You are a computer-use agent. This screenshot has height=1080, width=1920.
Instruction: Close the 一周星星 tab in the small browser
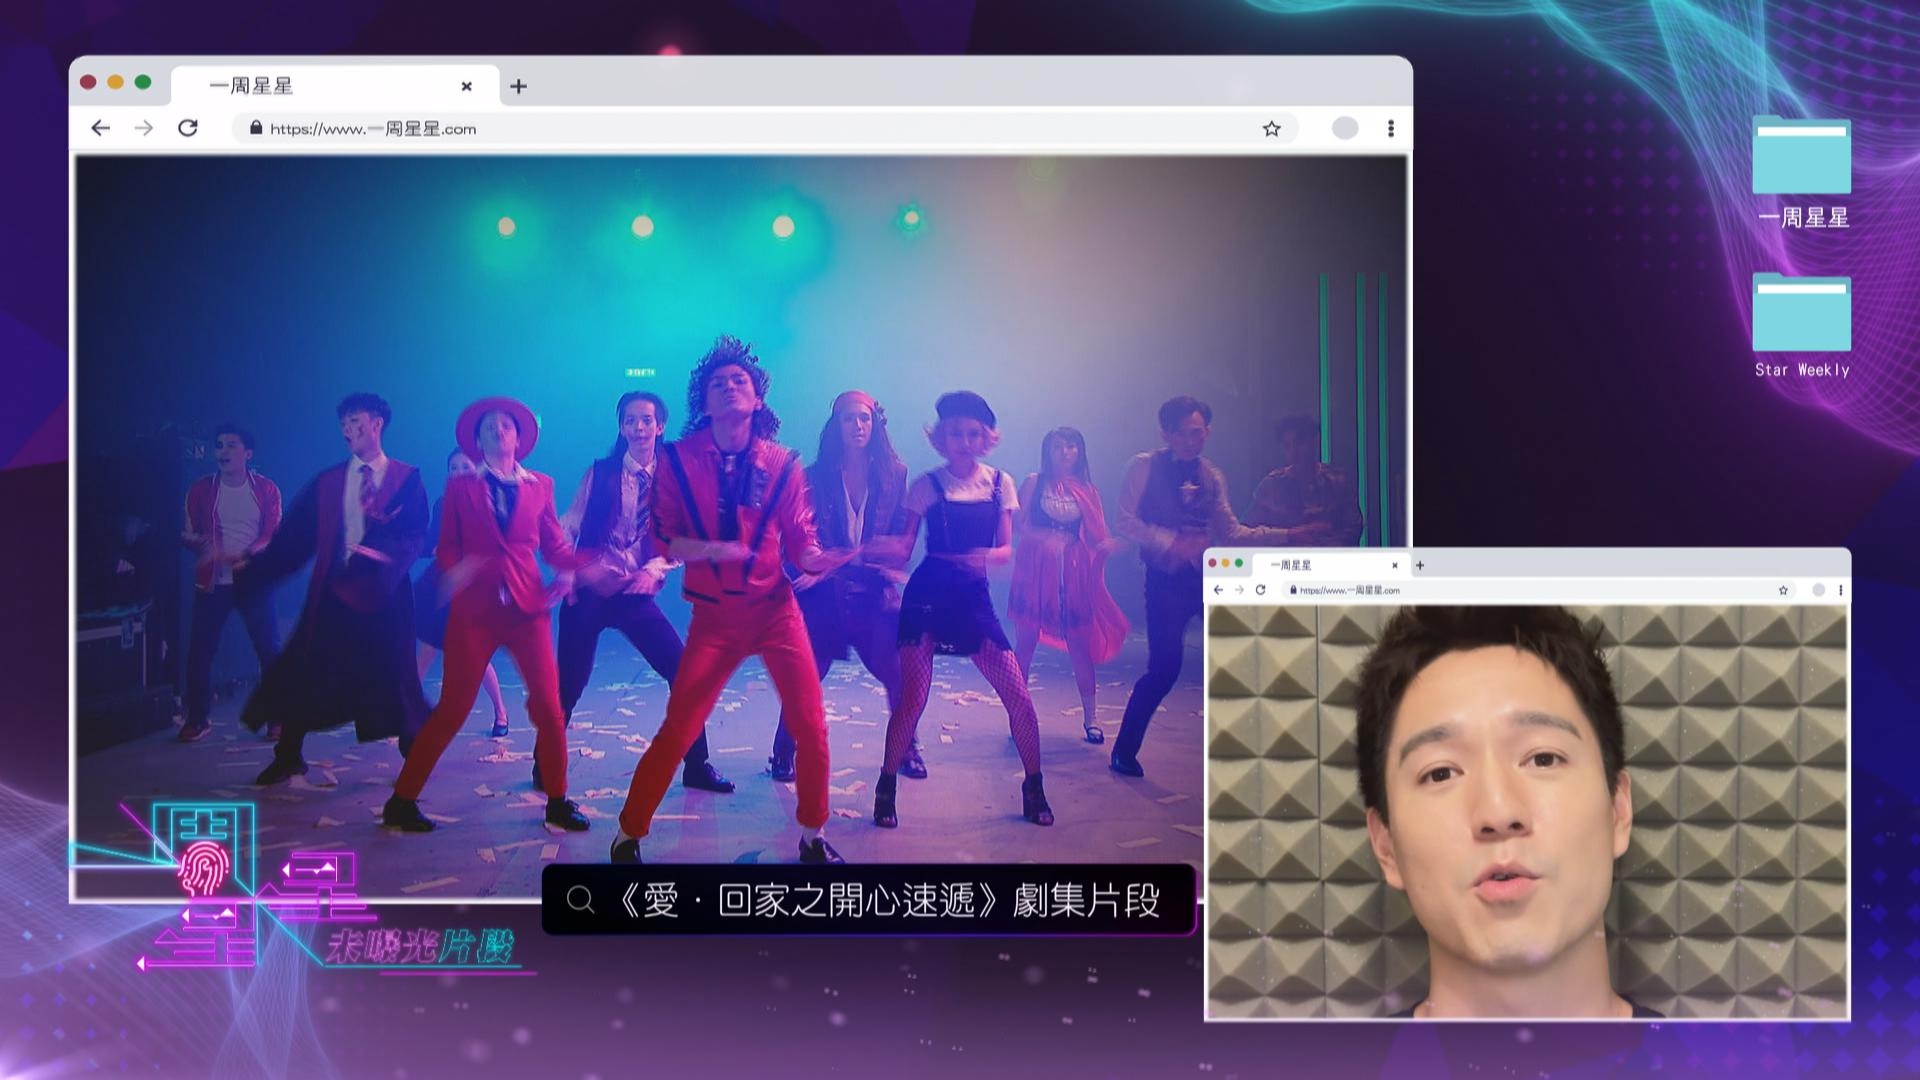[1395, 565]
